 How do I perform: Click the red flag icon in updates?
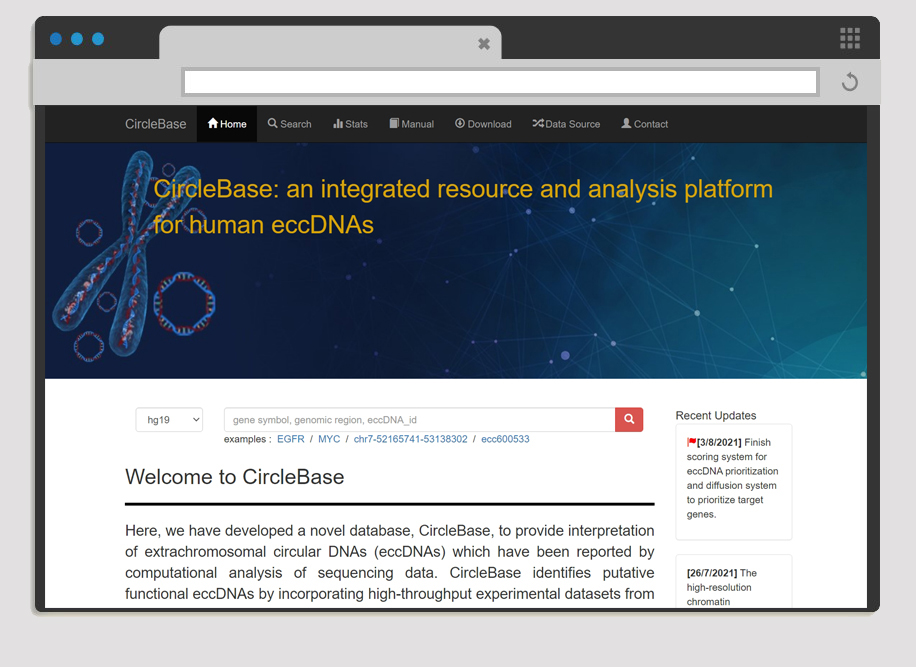point(691,442)
